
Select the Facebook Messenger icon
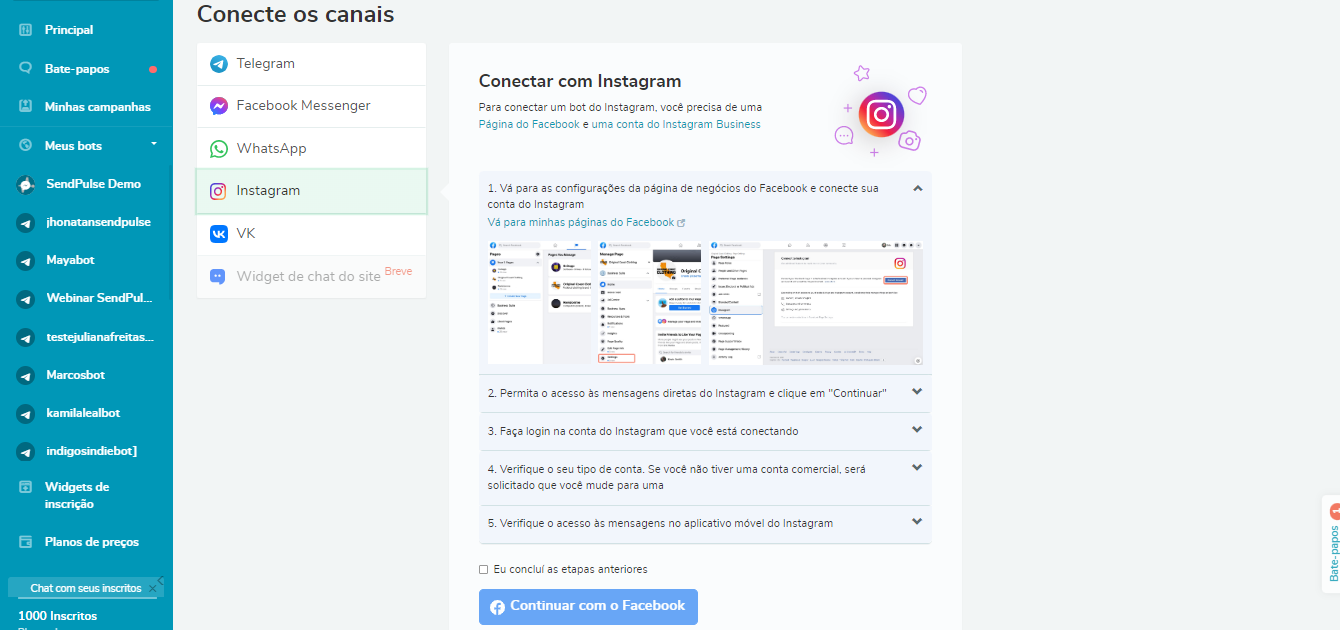(219, 106)
